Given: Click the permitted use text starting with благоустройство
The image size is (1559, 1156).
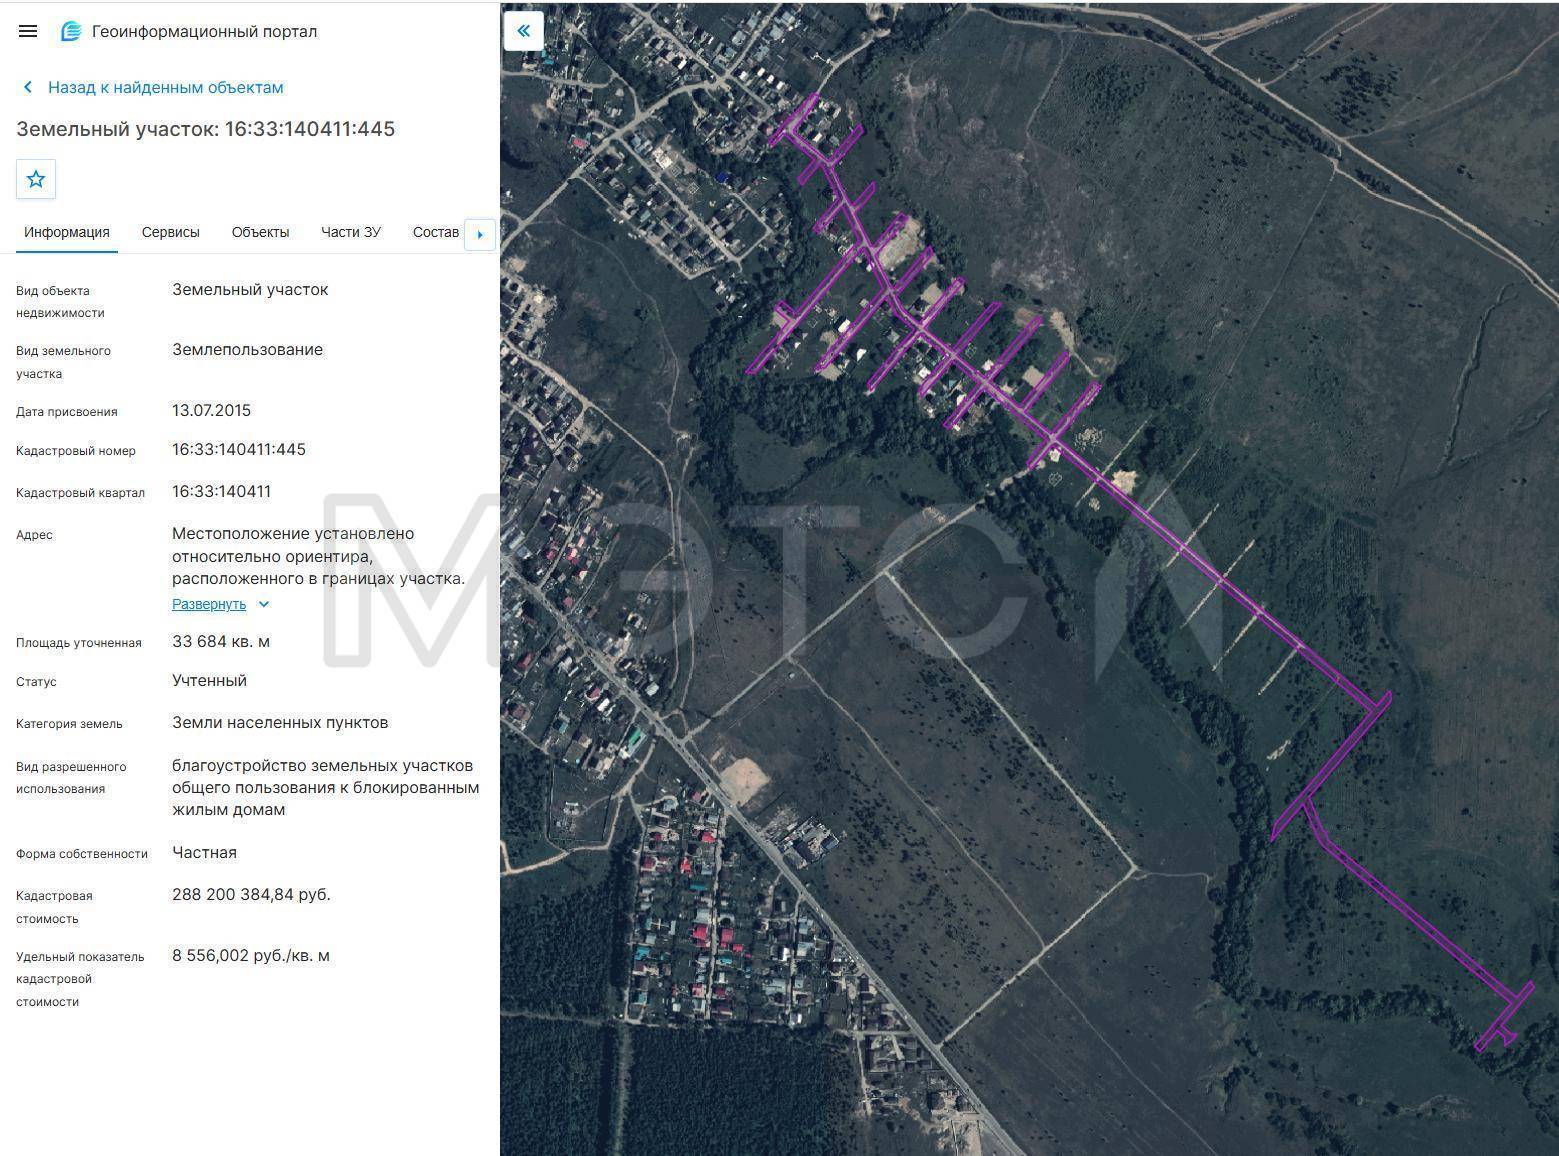Looking at the screenshot, I should coord(326,788).
